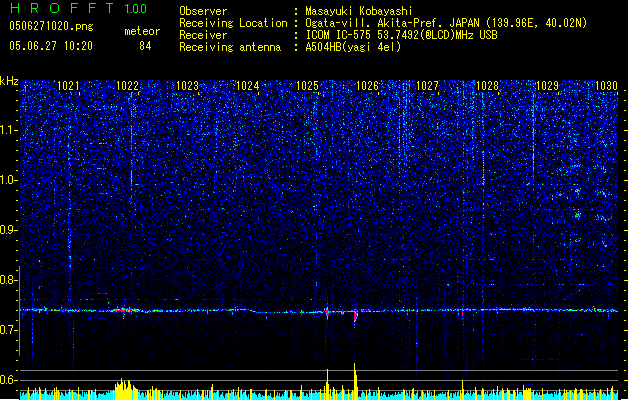Click the tallest yellow power spike near 1026

355,381
